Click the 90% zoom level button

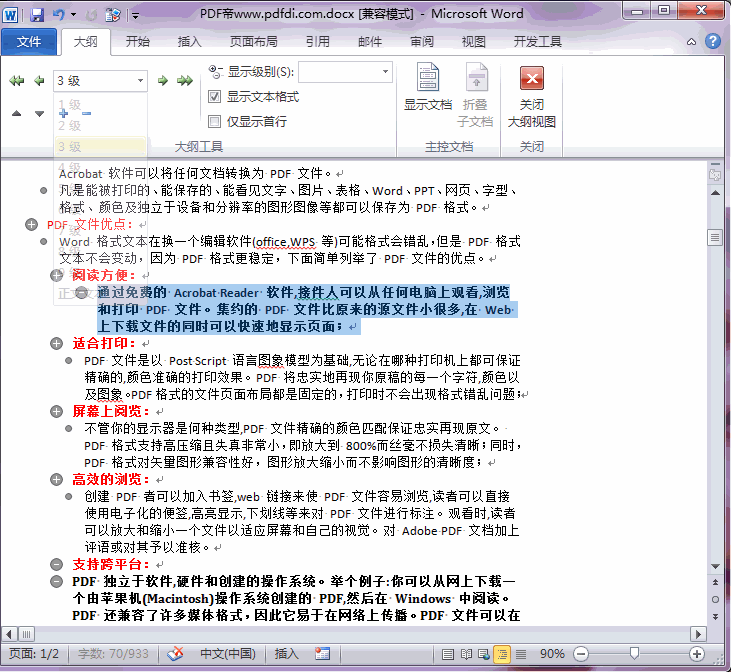[x=552, y=654]
